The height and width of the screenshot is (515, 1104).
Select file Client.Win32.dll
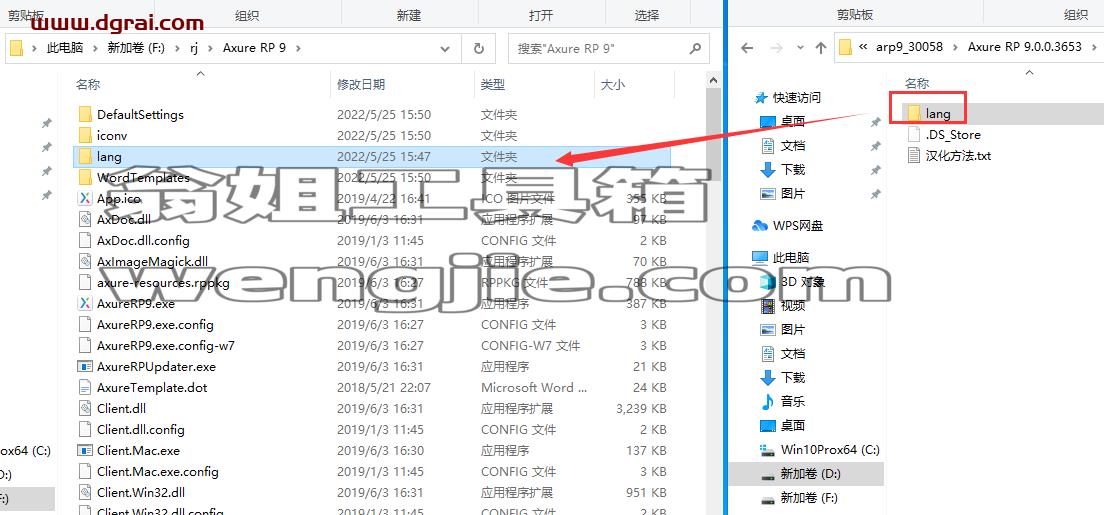[141, 492]
